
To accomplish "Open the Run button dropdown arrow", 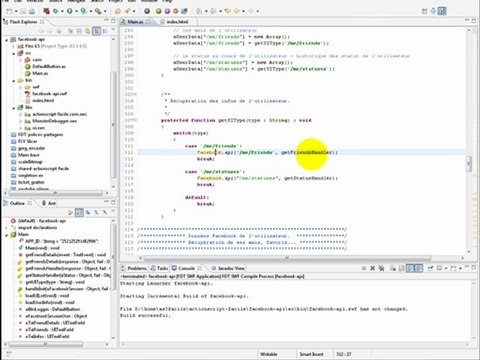I will [x=76, y=12].
